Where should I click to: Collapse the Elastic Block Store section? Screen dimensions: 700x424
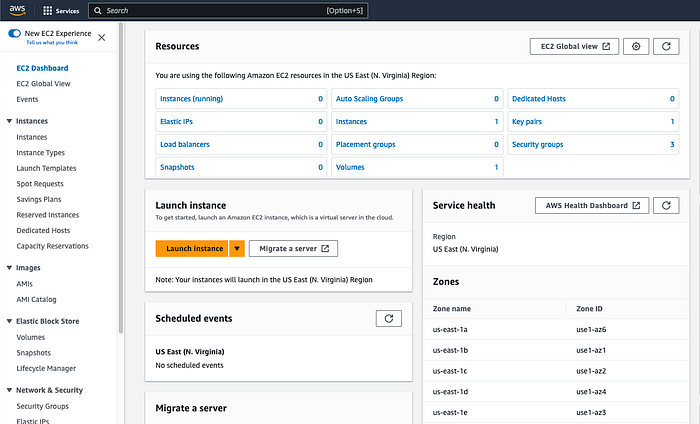coord(9,321)
